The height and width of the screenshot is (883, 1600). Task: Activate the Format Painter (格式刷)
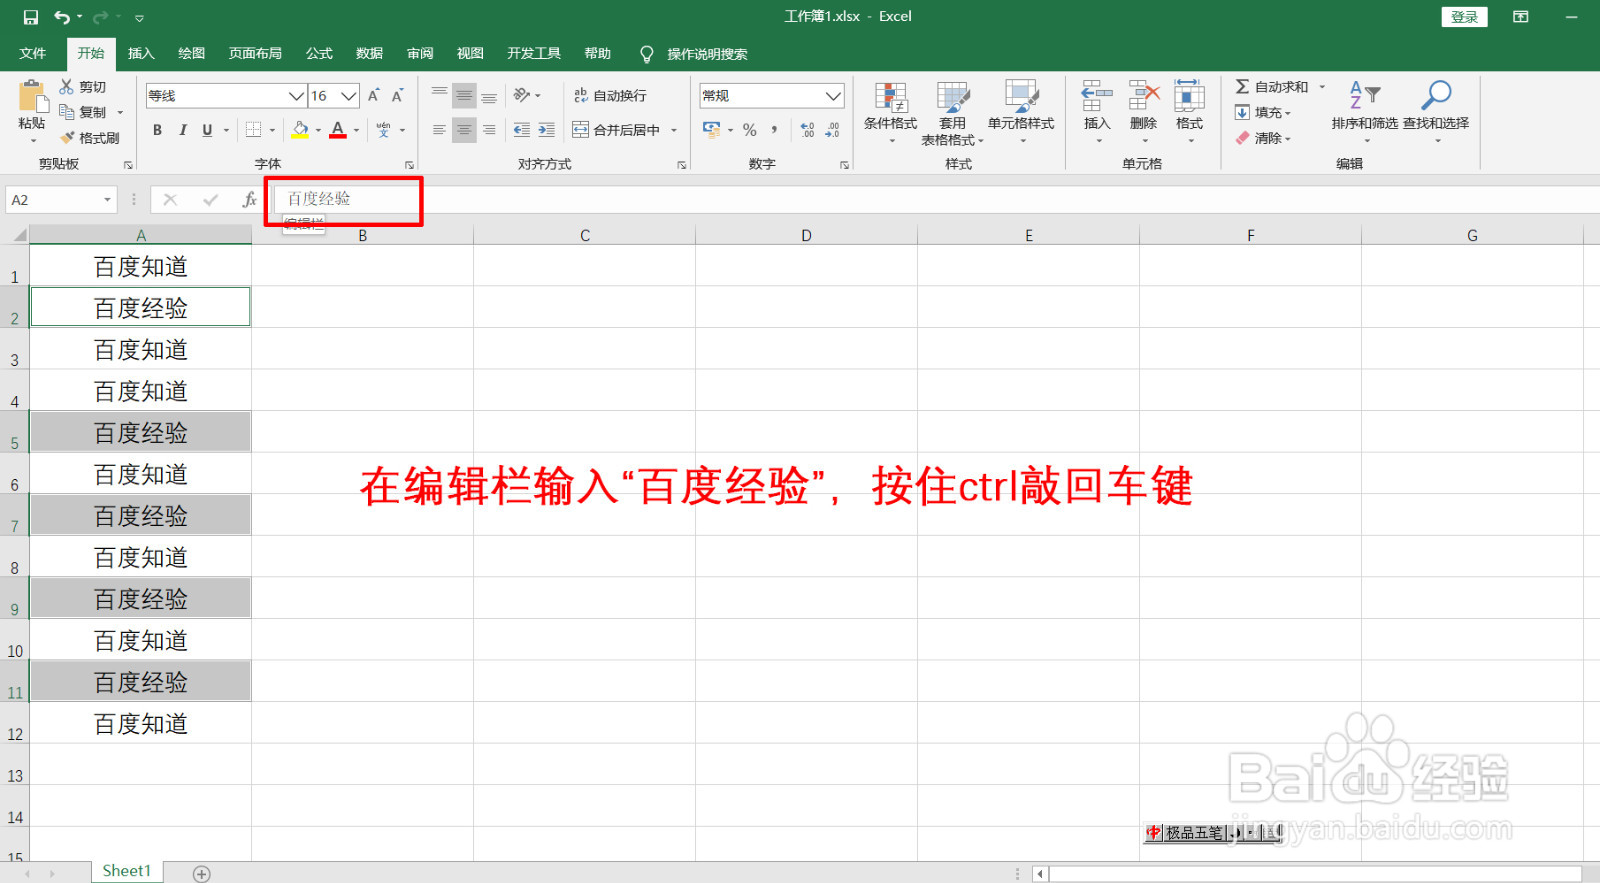click(x=67, y=138)
